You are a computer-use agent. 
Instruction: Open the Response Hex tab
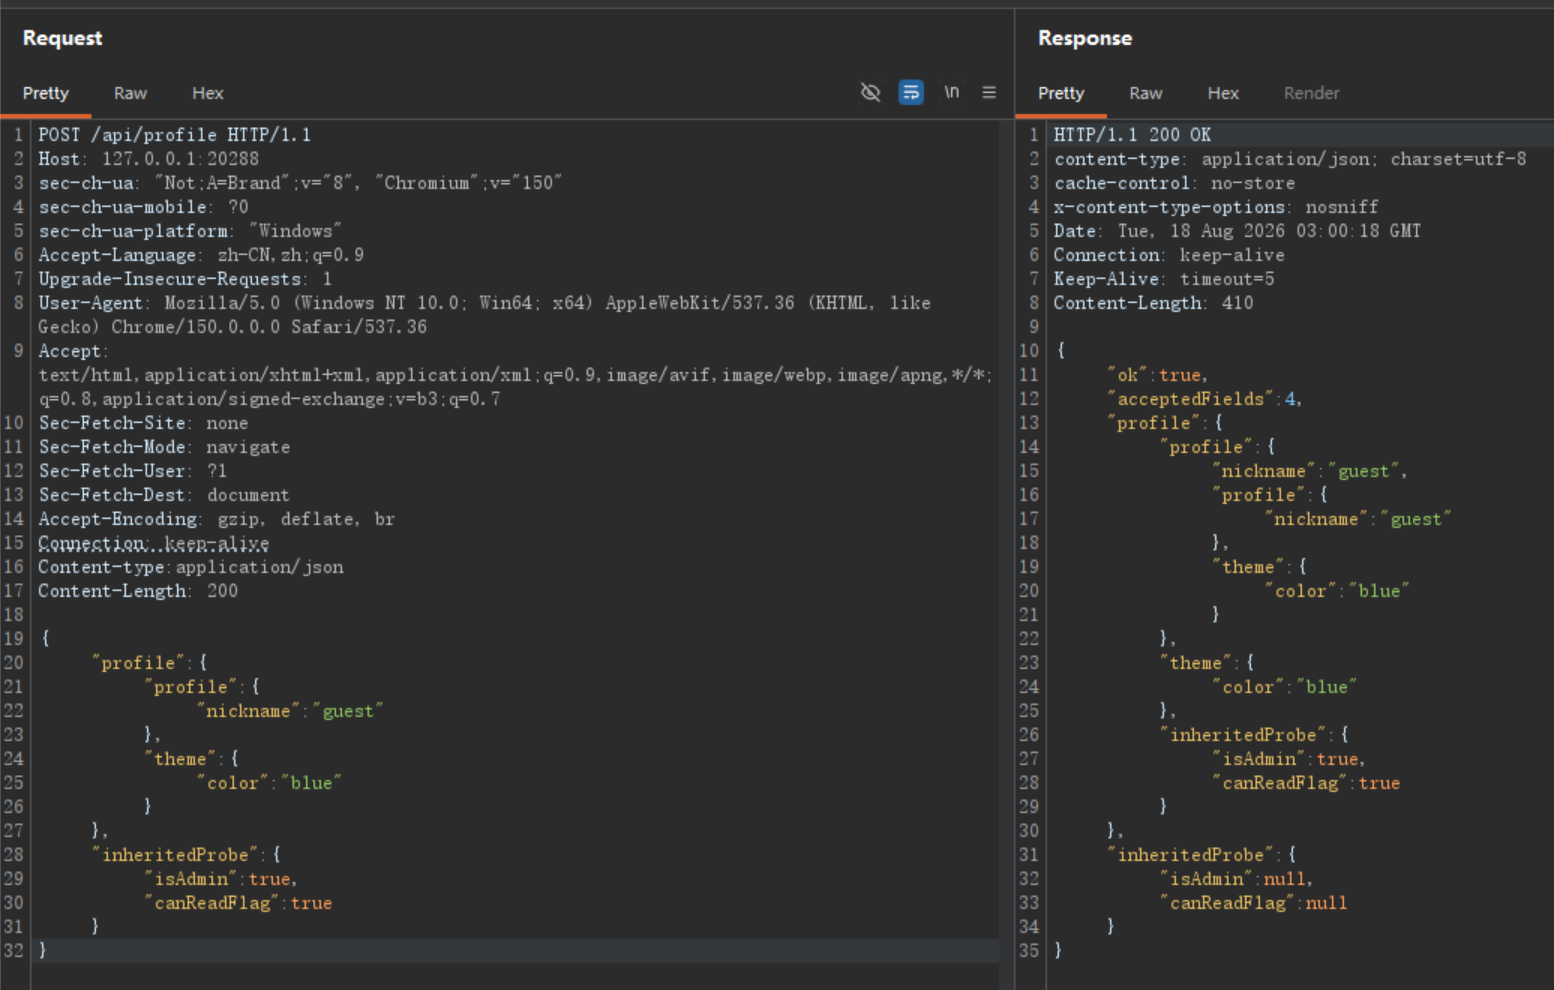tap(1223, 93)
